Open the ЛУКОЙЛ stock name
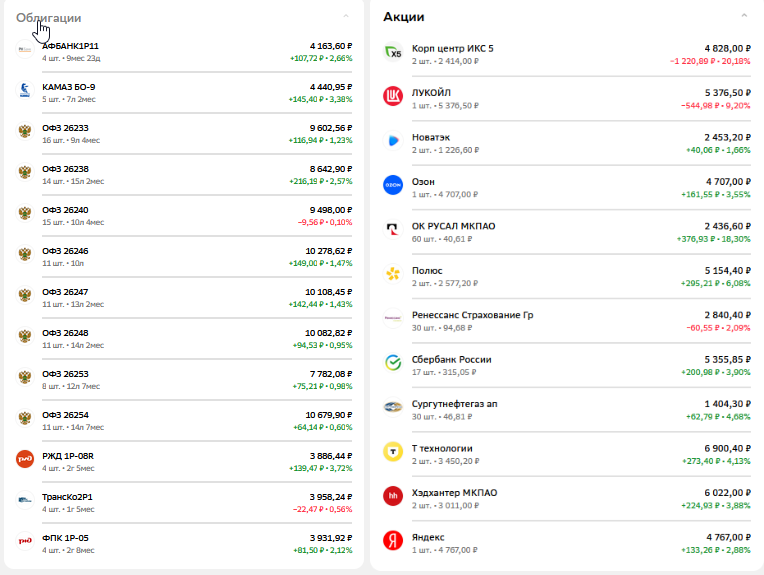The width and height of the screenshot is (764, 575). click(431, 93)
